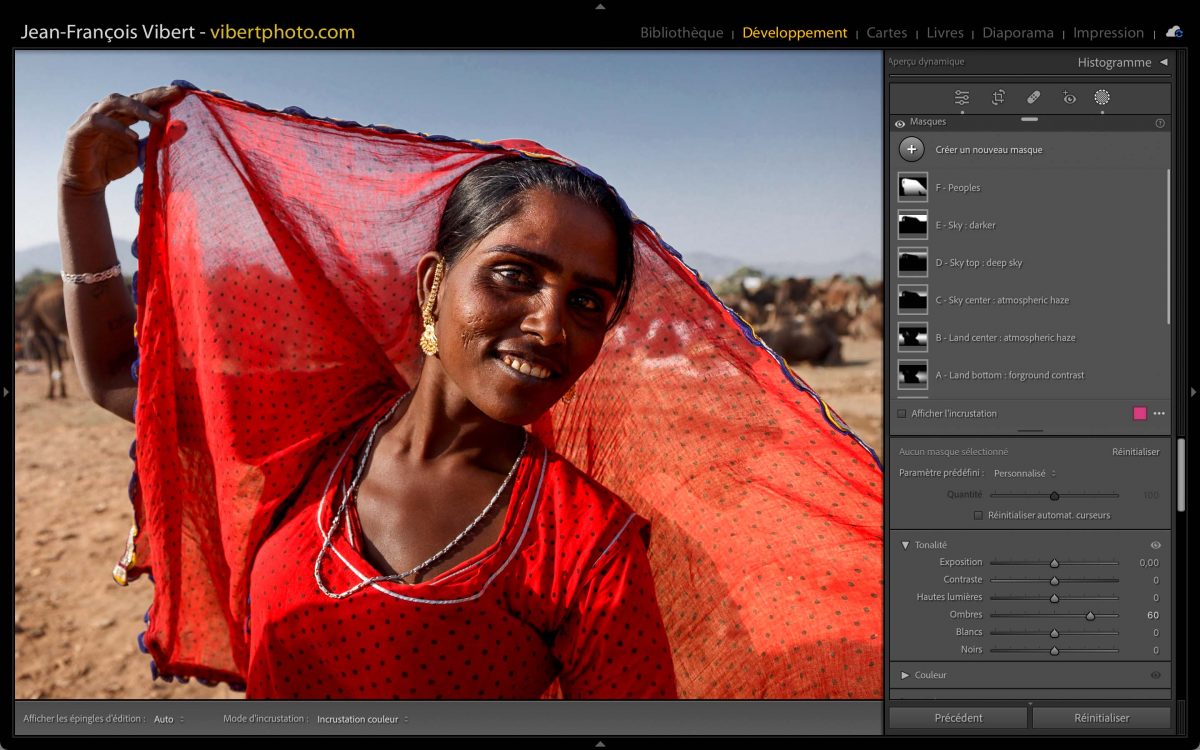Click the Masking circle tool icon
The image size is (1200, 750).
(x=1102, y=97)
